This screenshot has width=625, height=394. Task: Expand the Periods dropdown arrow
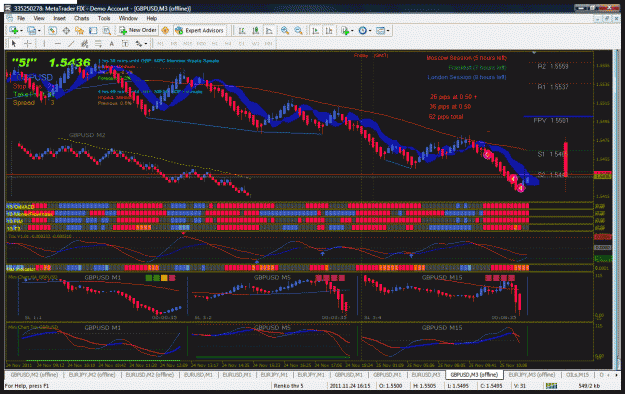(x=370, y=30)
